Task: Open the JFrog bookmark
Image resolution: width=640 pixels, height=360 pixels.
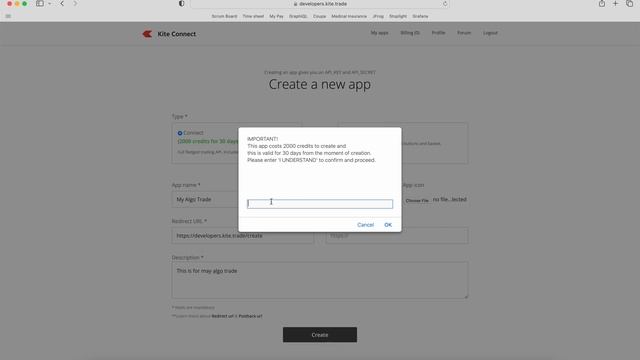Action: pos(378,16)
